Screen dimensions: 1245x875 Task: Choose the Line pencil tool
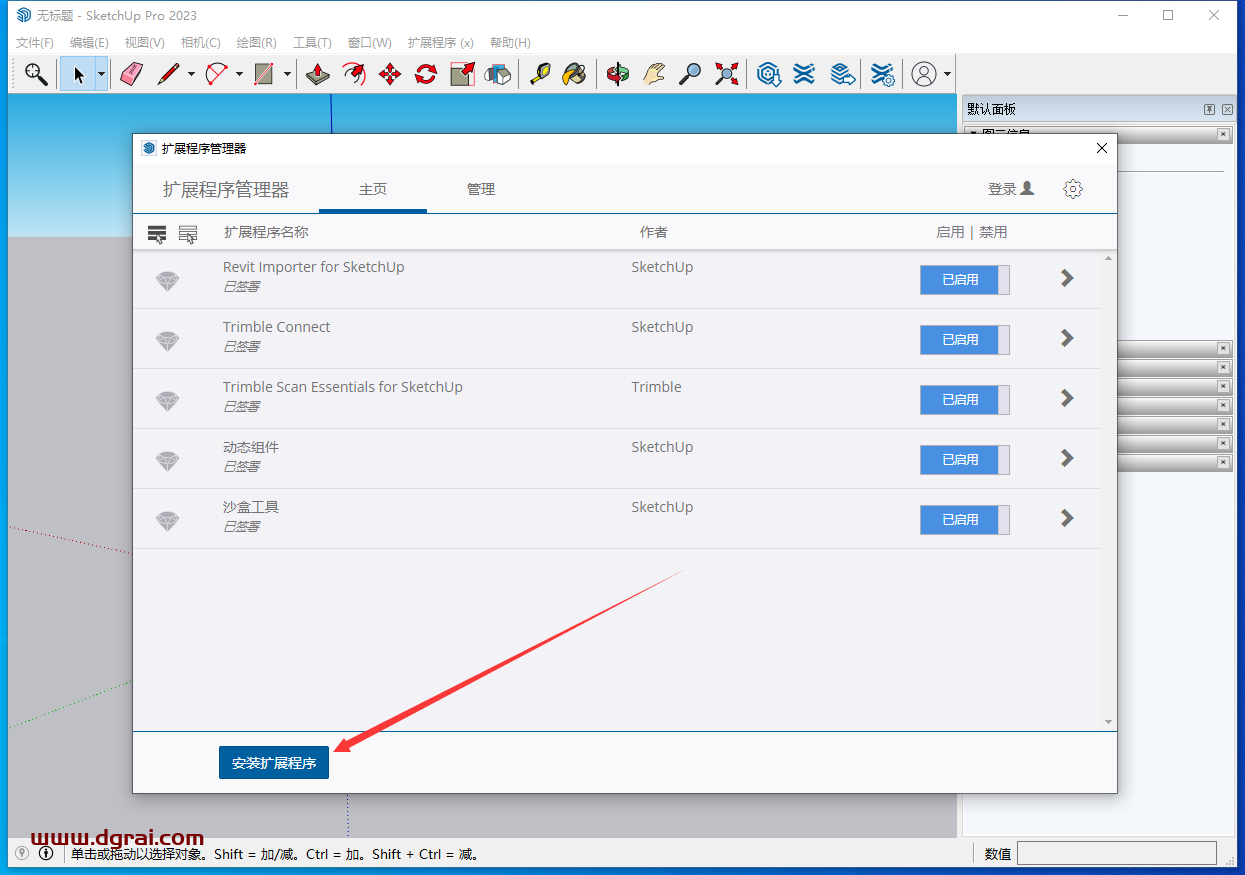pyautogui.click(x=168, y=74)
